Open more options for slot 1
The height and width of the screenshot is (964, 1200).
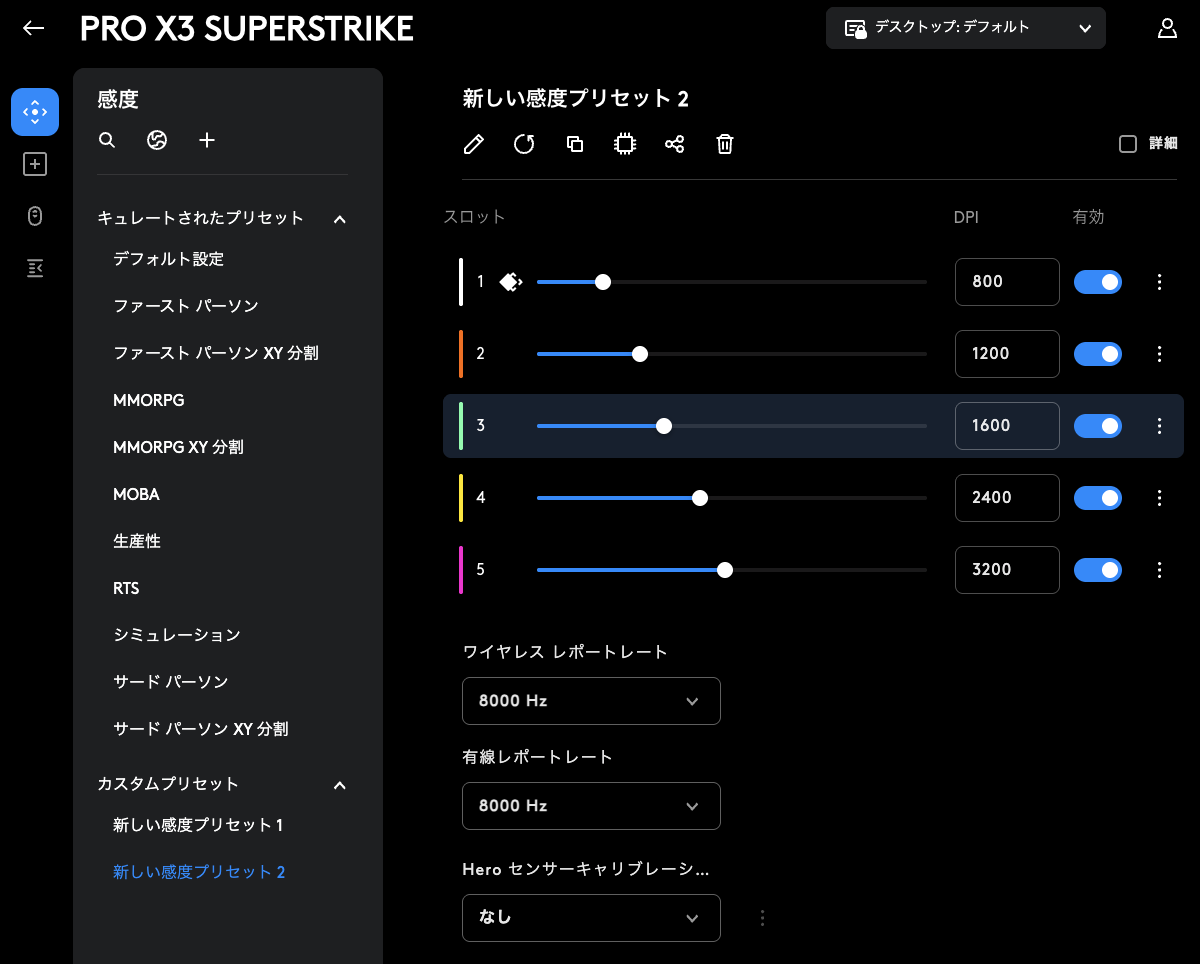pos(1160,282)
